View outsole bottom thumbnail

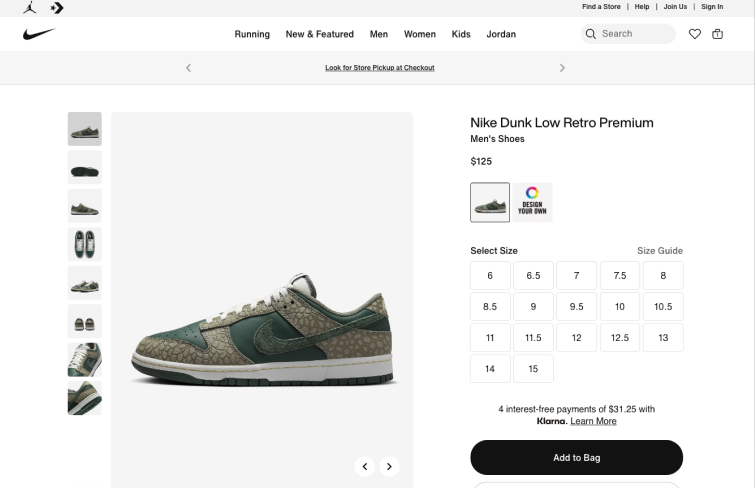click(x=85, y=168)
